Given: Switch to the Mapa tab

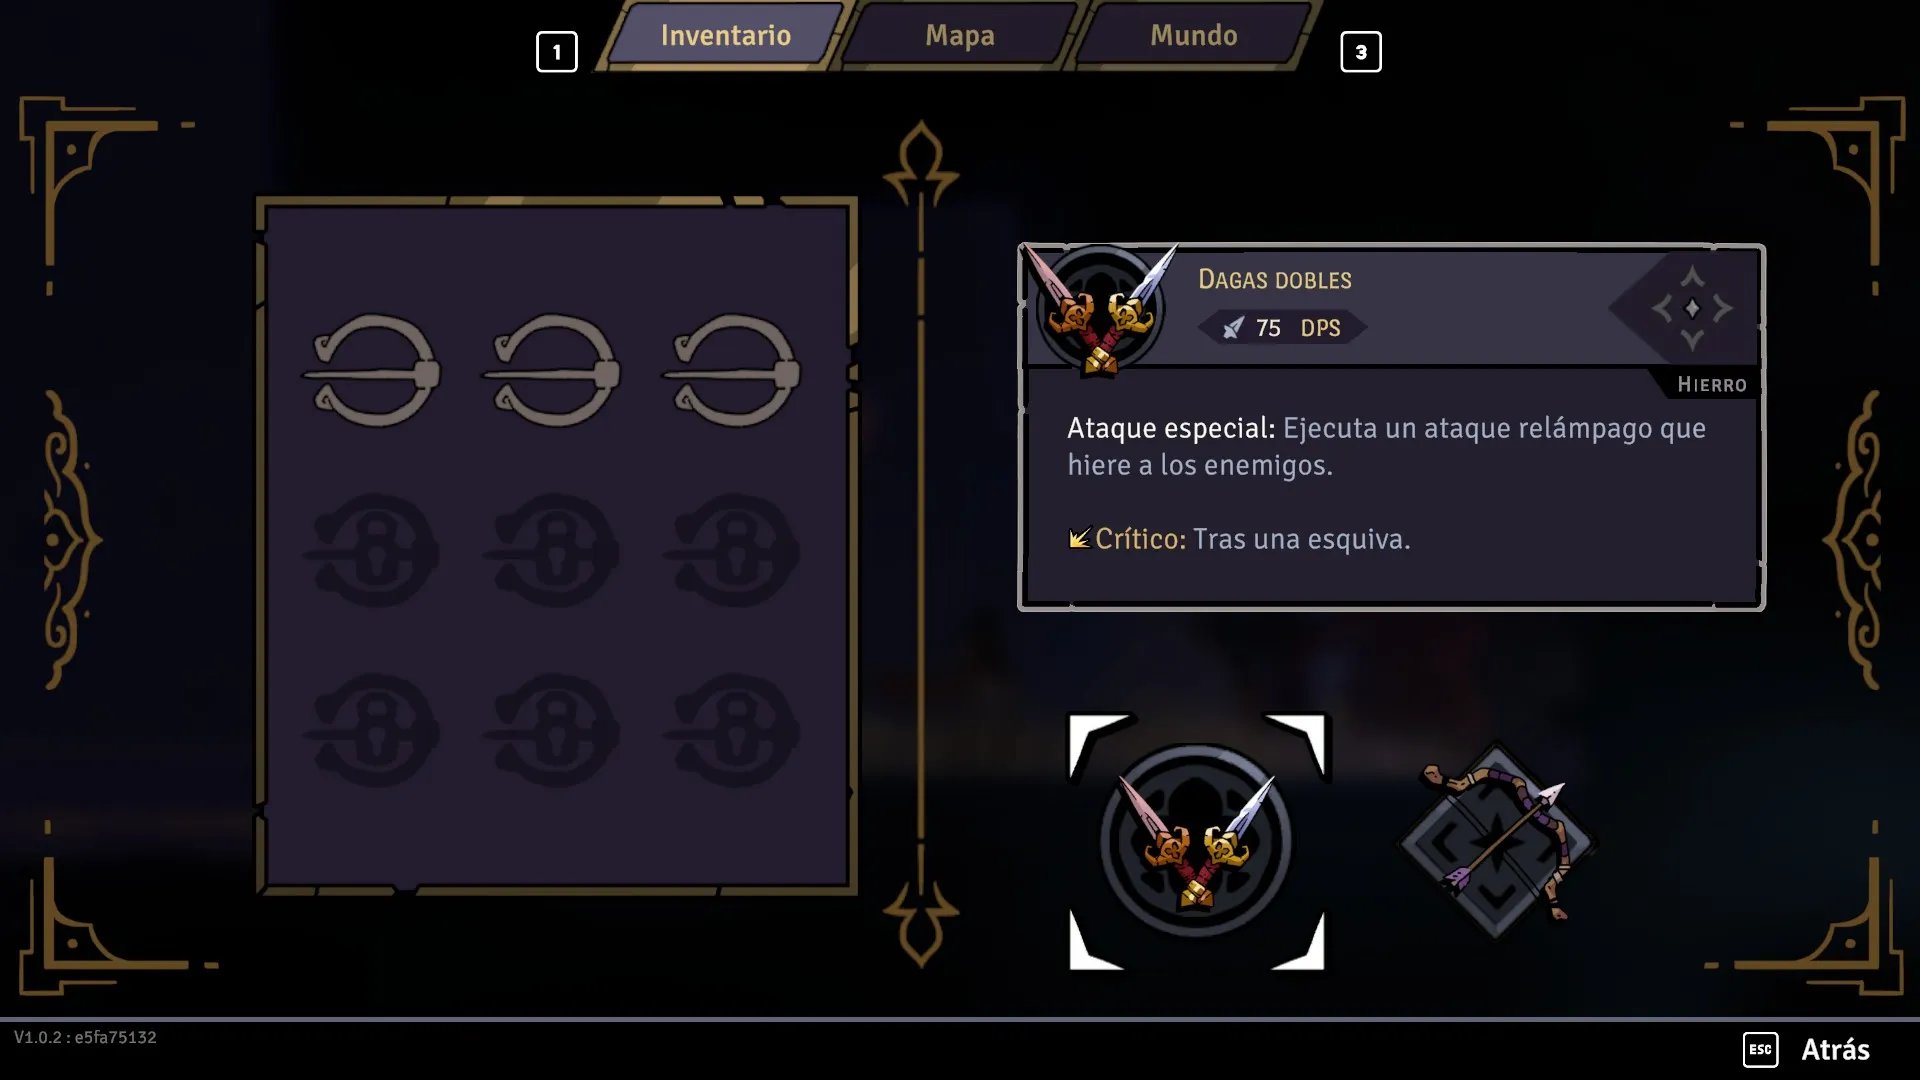Looking at the screenshot, I should pos(960,36).
